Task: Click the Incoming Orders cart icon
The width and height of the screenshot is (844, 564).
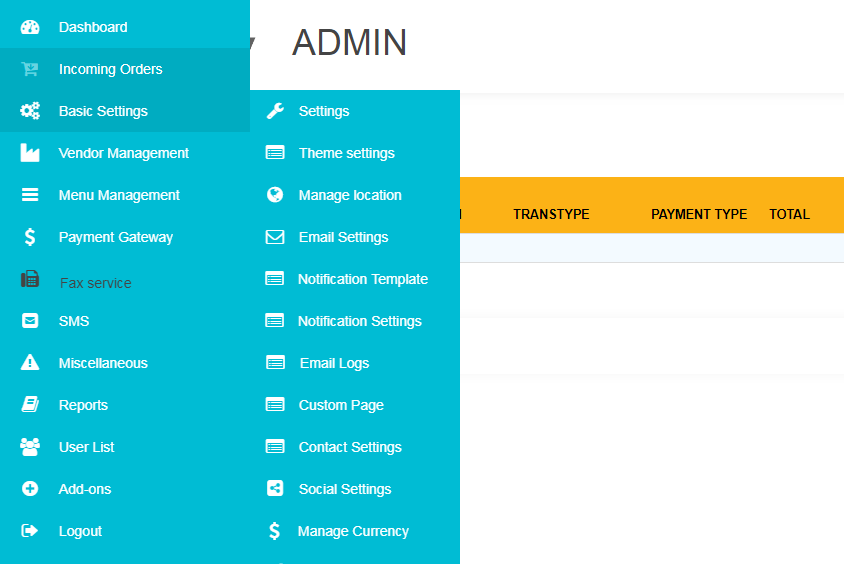Action: 30,69
